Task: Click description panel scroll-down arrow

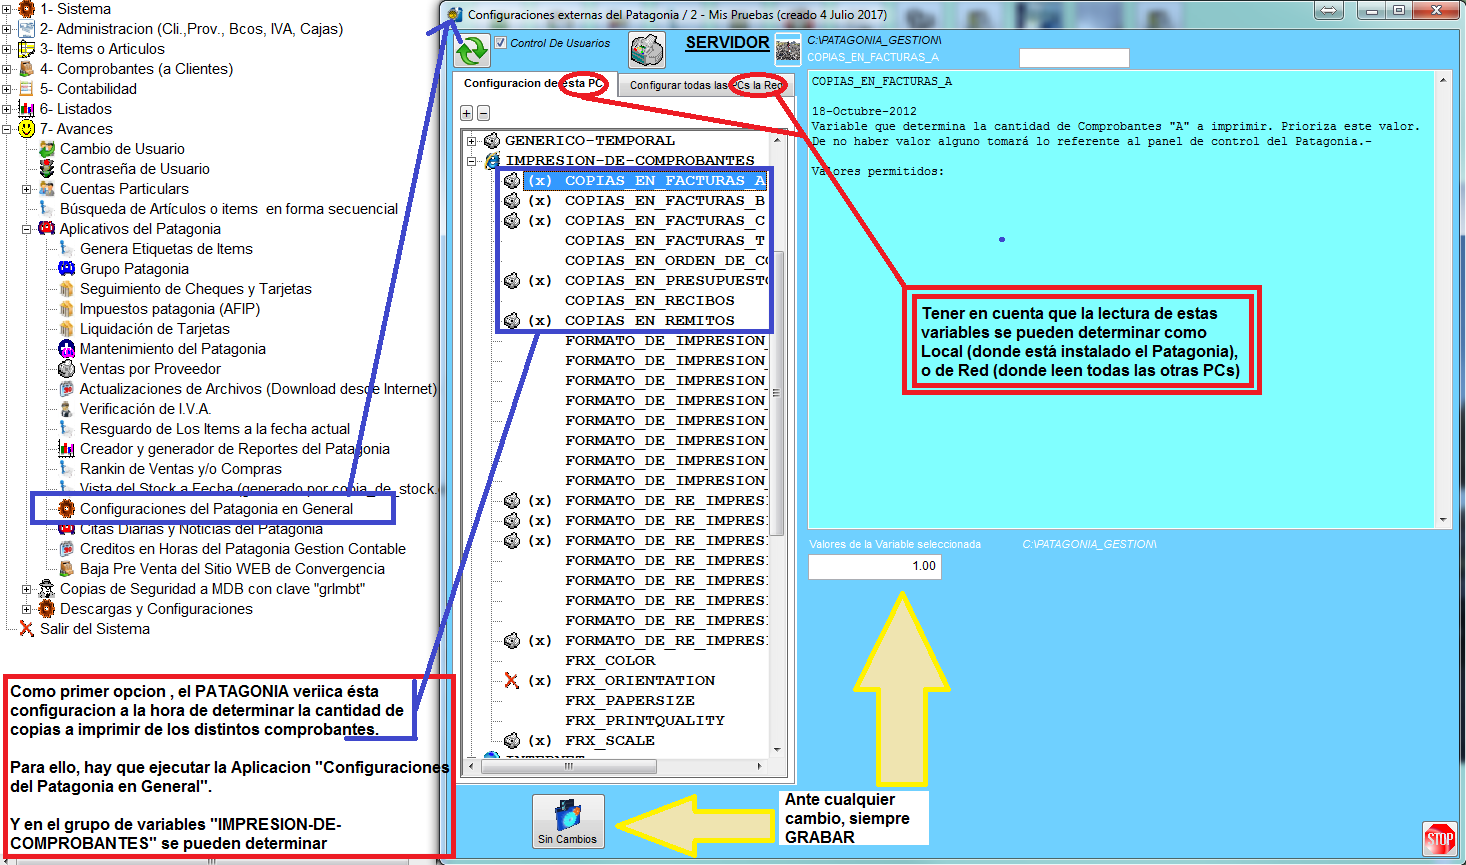Action: (1443, 520)
